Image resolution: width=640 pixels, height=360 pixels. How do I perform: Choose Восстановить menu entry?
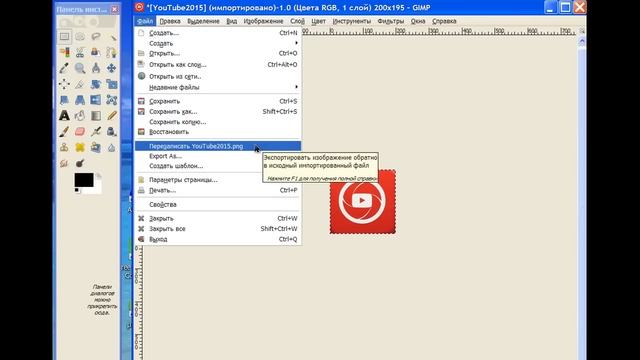pyautogui.click(x=218, y=132)
